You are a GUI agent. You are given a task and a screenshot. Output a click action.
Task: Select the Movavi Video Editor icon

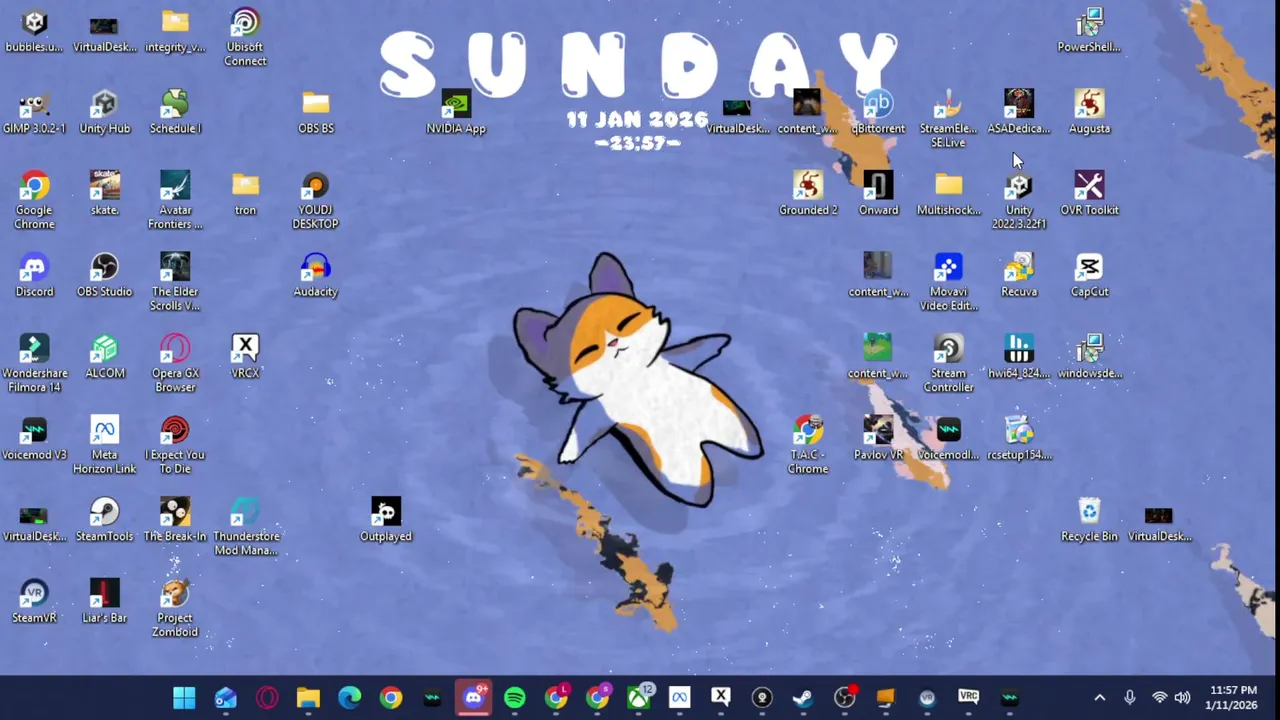pos(948,282)
